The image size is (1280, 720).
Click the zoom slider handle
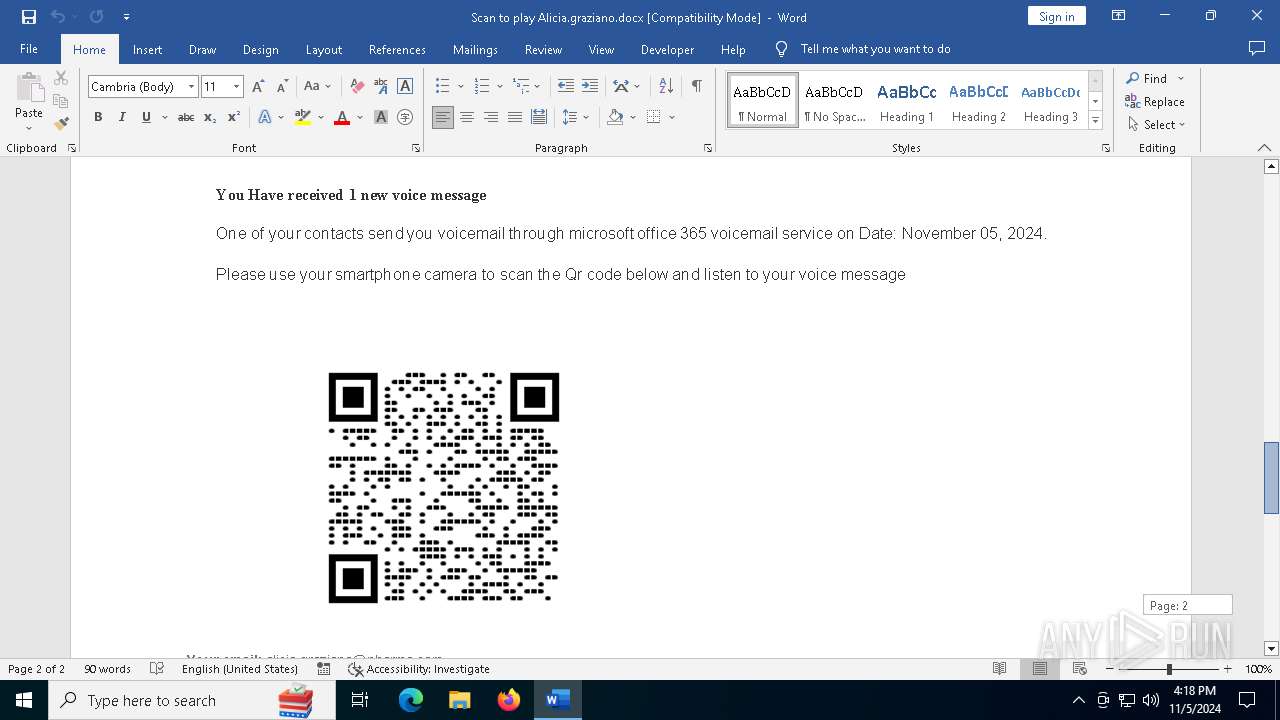coord(1169,669)
